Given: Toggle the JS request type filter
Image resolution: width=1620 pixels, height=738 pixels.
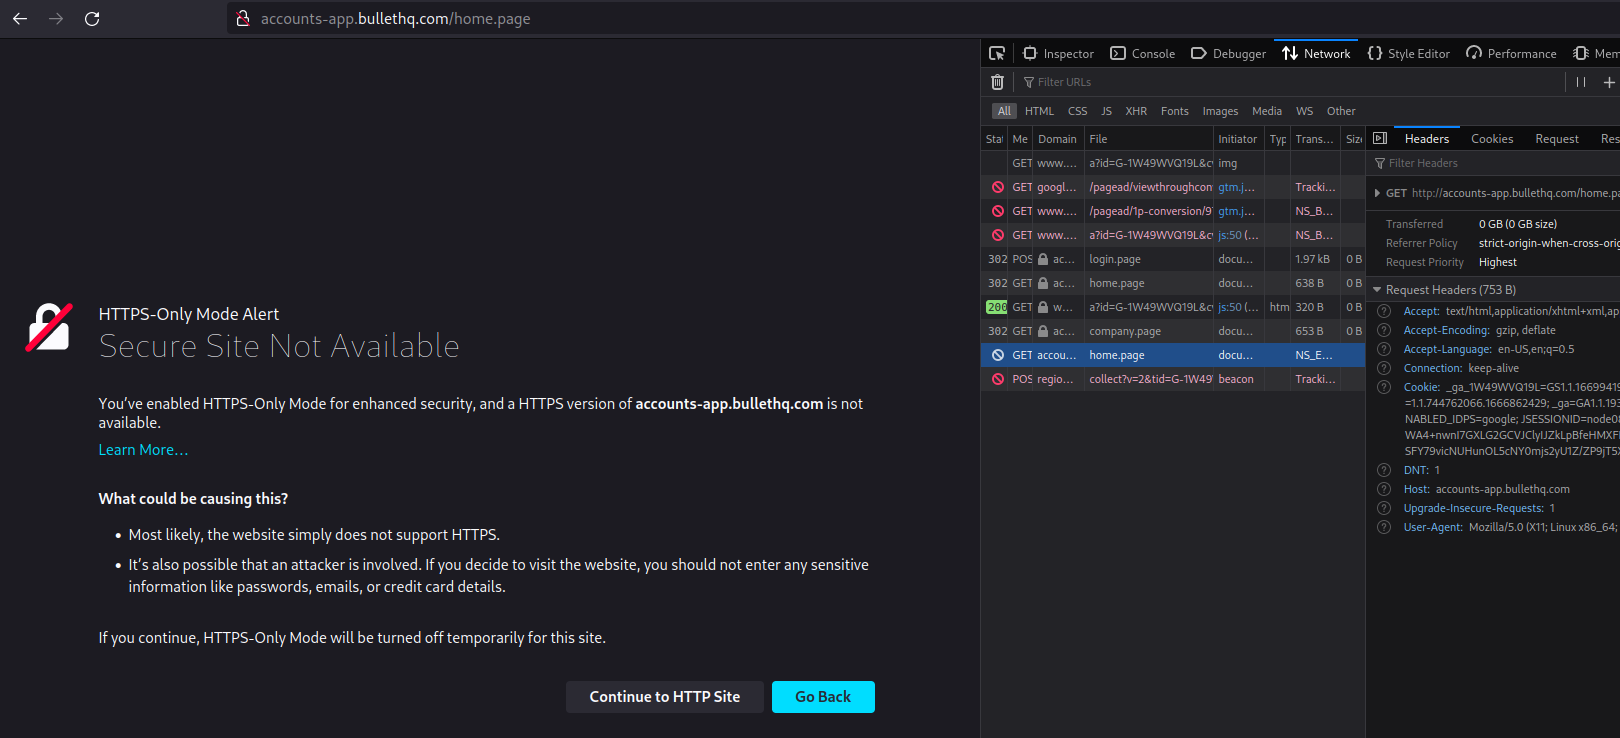Looking at the screenshot, I should point(1106,111).
